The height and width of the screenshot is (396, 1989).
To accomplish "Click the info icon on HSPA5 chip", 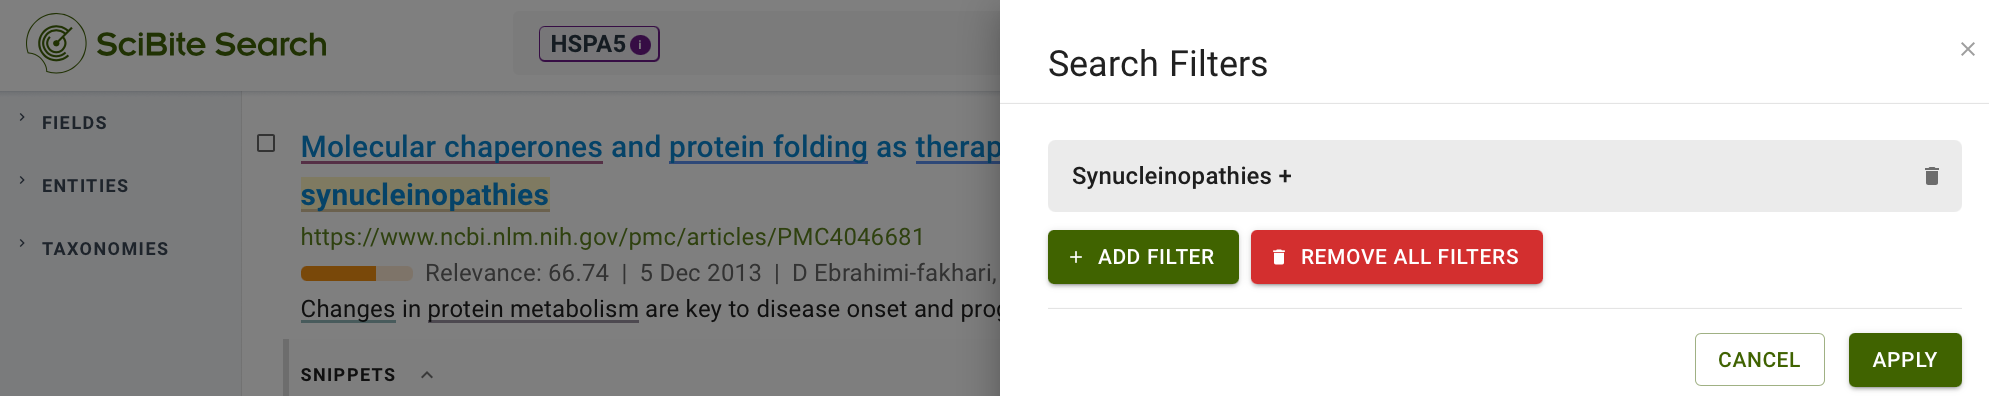I will point(641,45).
